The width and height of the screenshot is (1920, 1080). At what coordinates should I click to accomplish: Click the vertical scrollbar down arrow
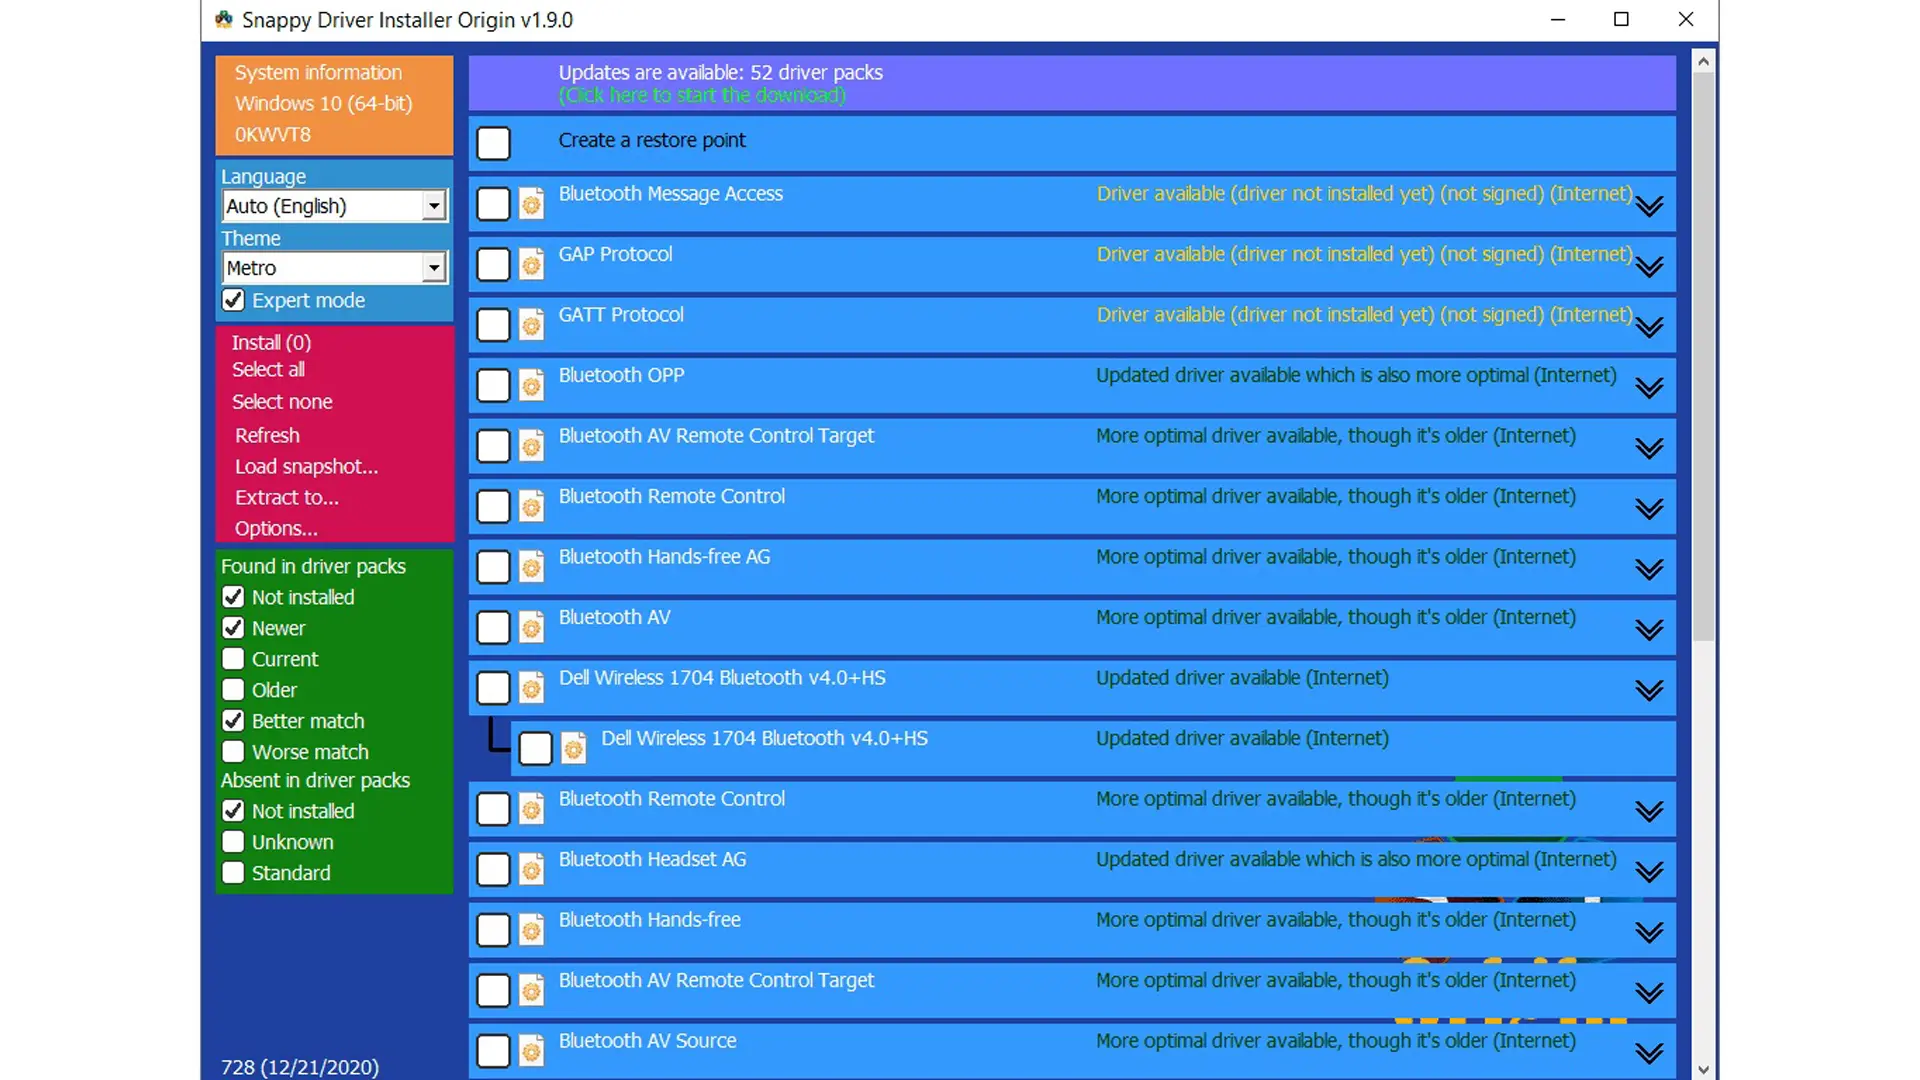click(1704, 1069)
